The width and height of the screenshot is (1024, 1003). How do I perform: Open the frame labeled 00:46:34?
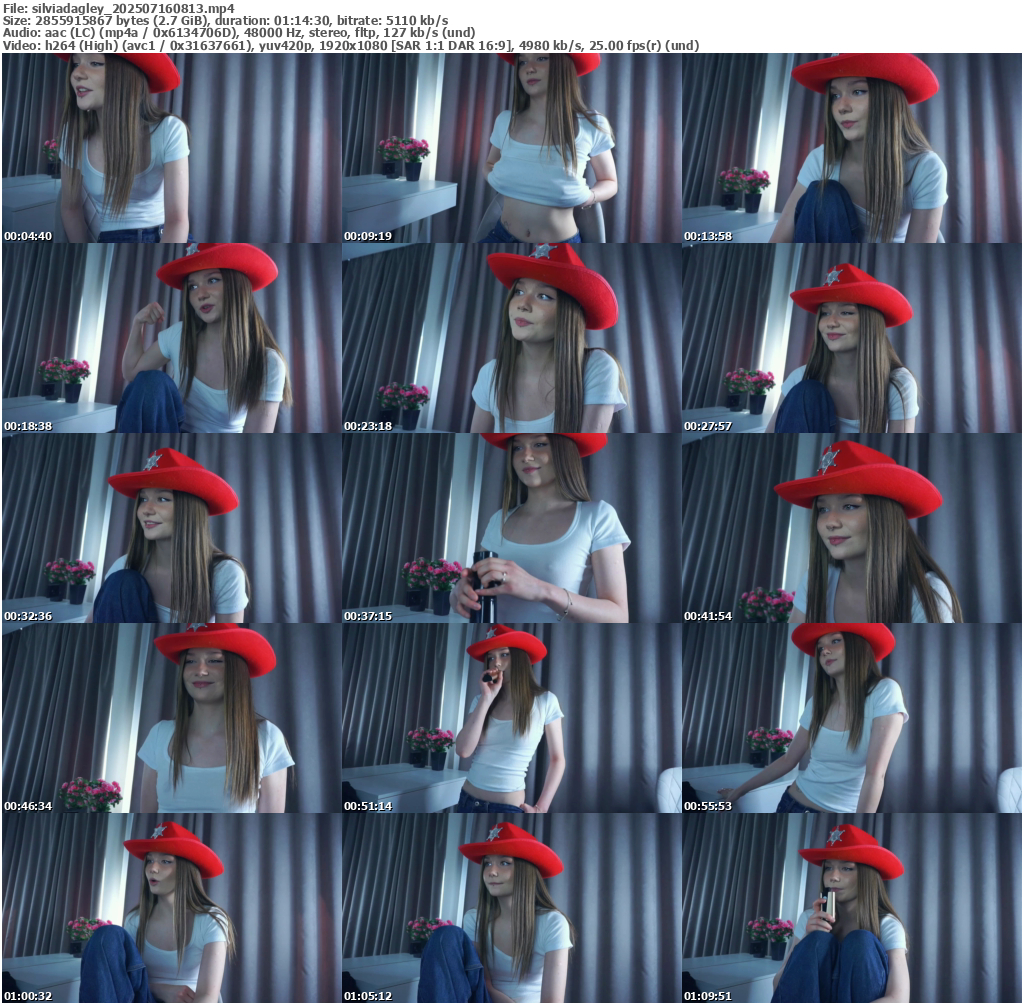click(x=171, y=718)
